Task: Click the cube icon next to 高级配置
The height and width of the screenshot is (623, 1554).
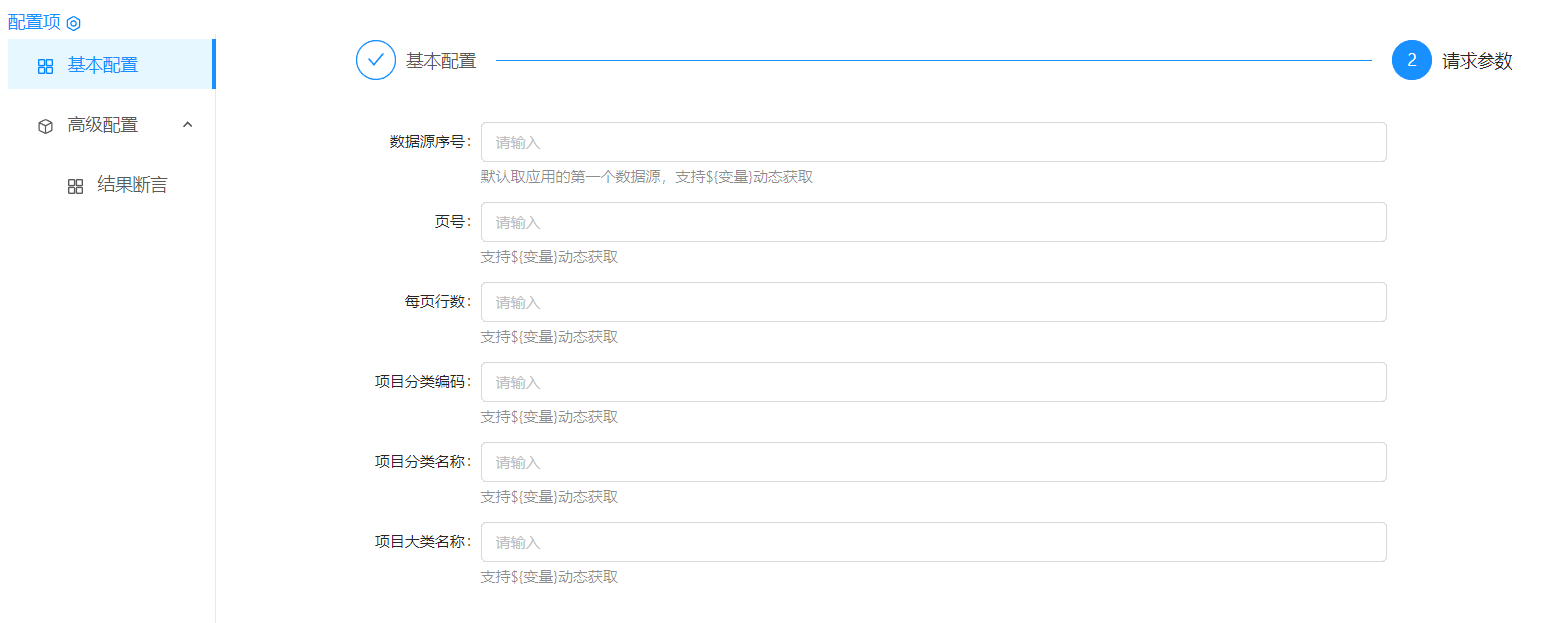Action: point(45,126)
